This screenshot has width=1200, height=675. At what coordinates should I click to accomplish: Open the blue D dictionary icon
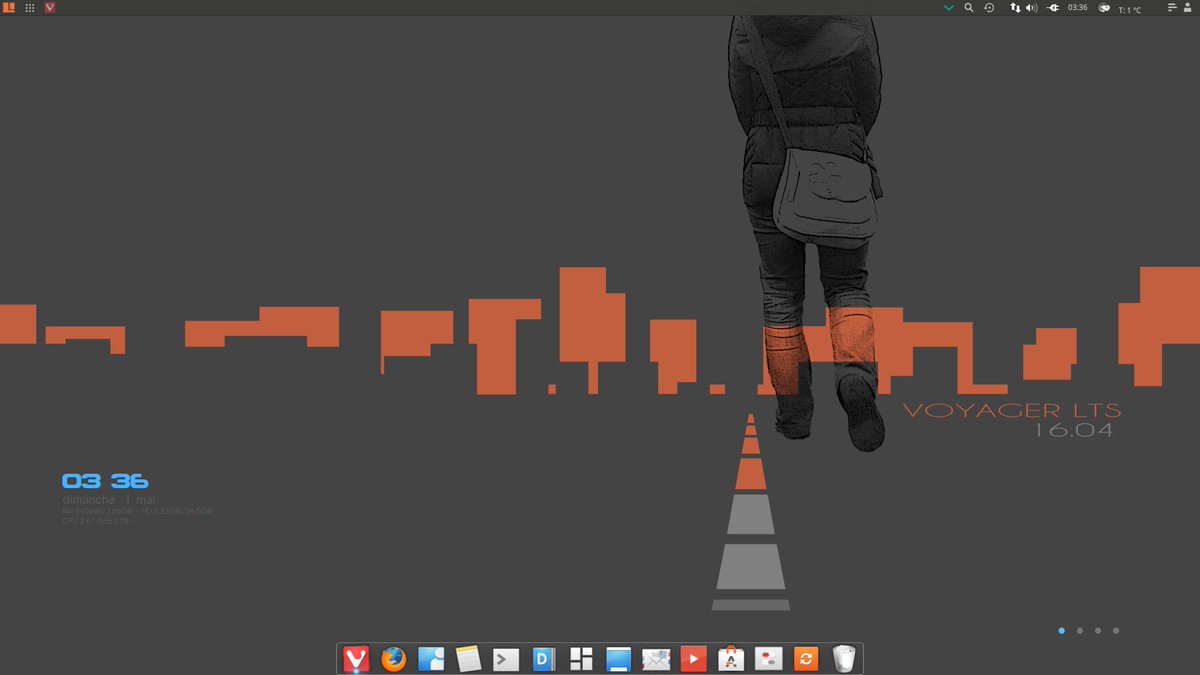click(x=544, y=658)
